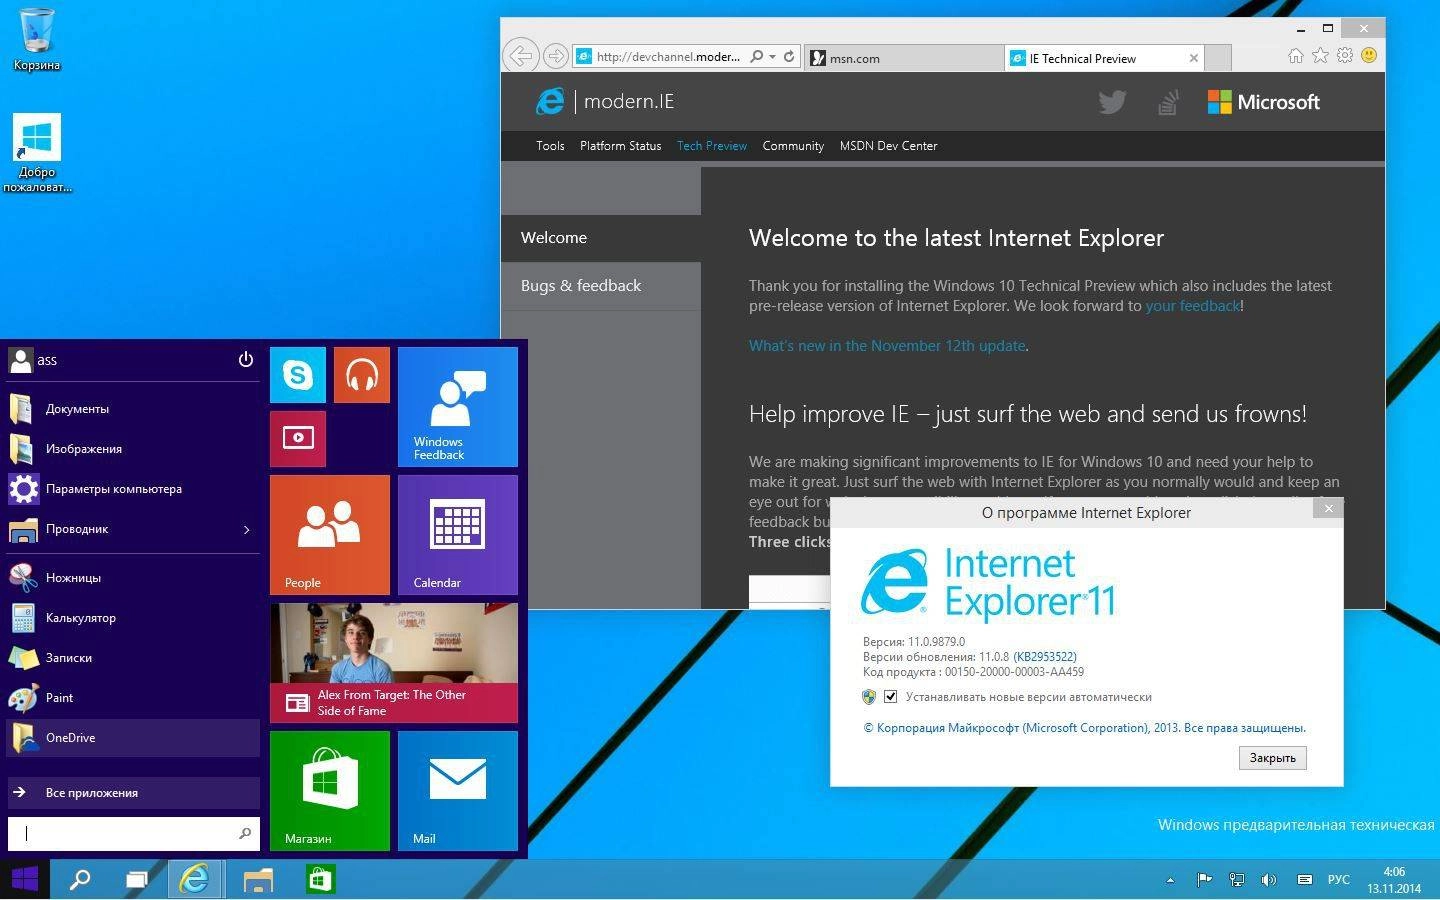
Task: Launch Калькулятор from Start menu
Action: [133, 618]
